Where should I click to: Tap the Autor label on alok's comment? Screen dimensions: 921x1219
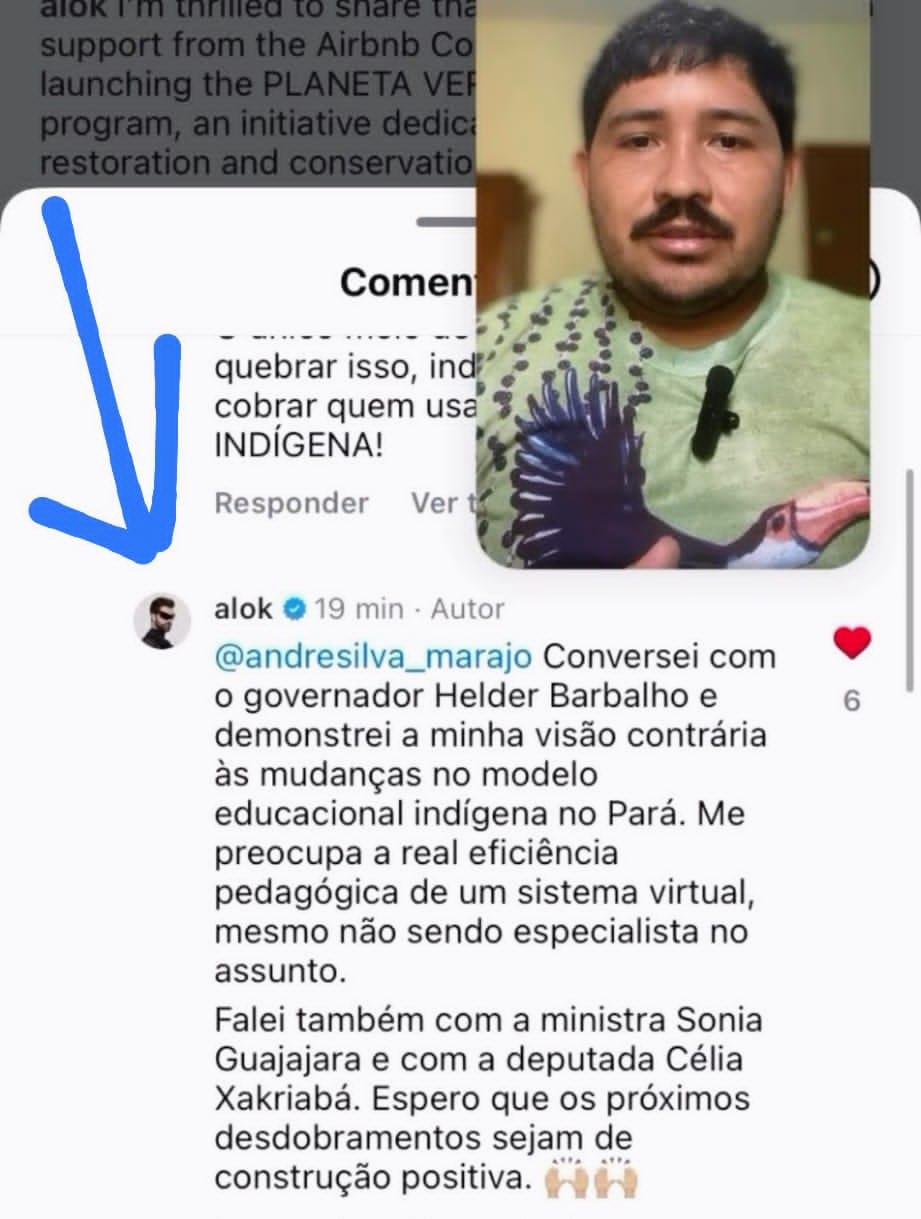467,608
